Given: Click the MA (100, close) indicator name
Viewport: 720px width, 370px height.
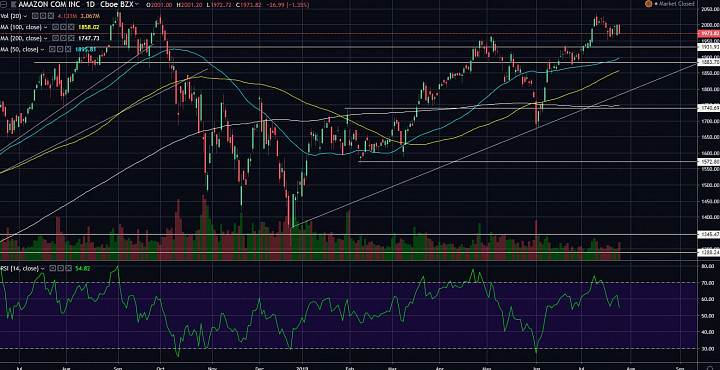Looking at the screenshot, I should pyautogui.click(x=21, y=27).
